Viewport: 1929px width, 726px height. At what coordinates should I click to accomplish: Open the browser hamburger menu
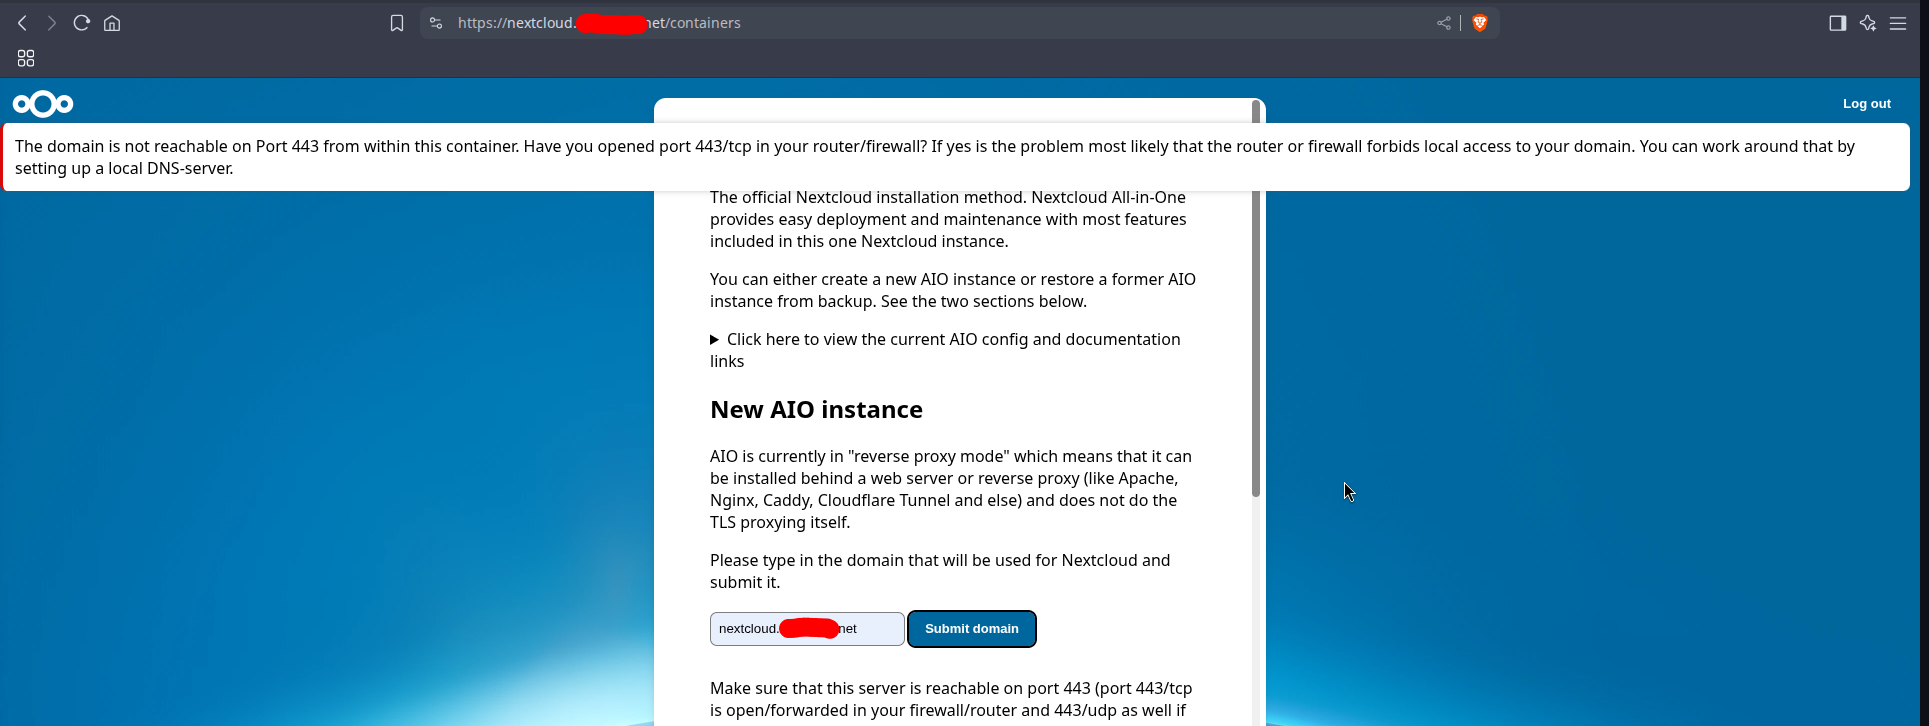tap(1898, 23)
